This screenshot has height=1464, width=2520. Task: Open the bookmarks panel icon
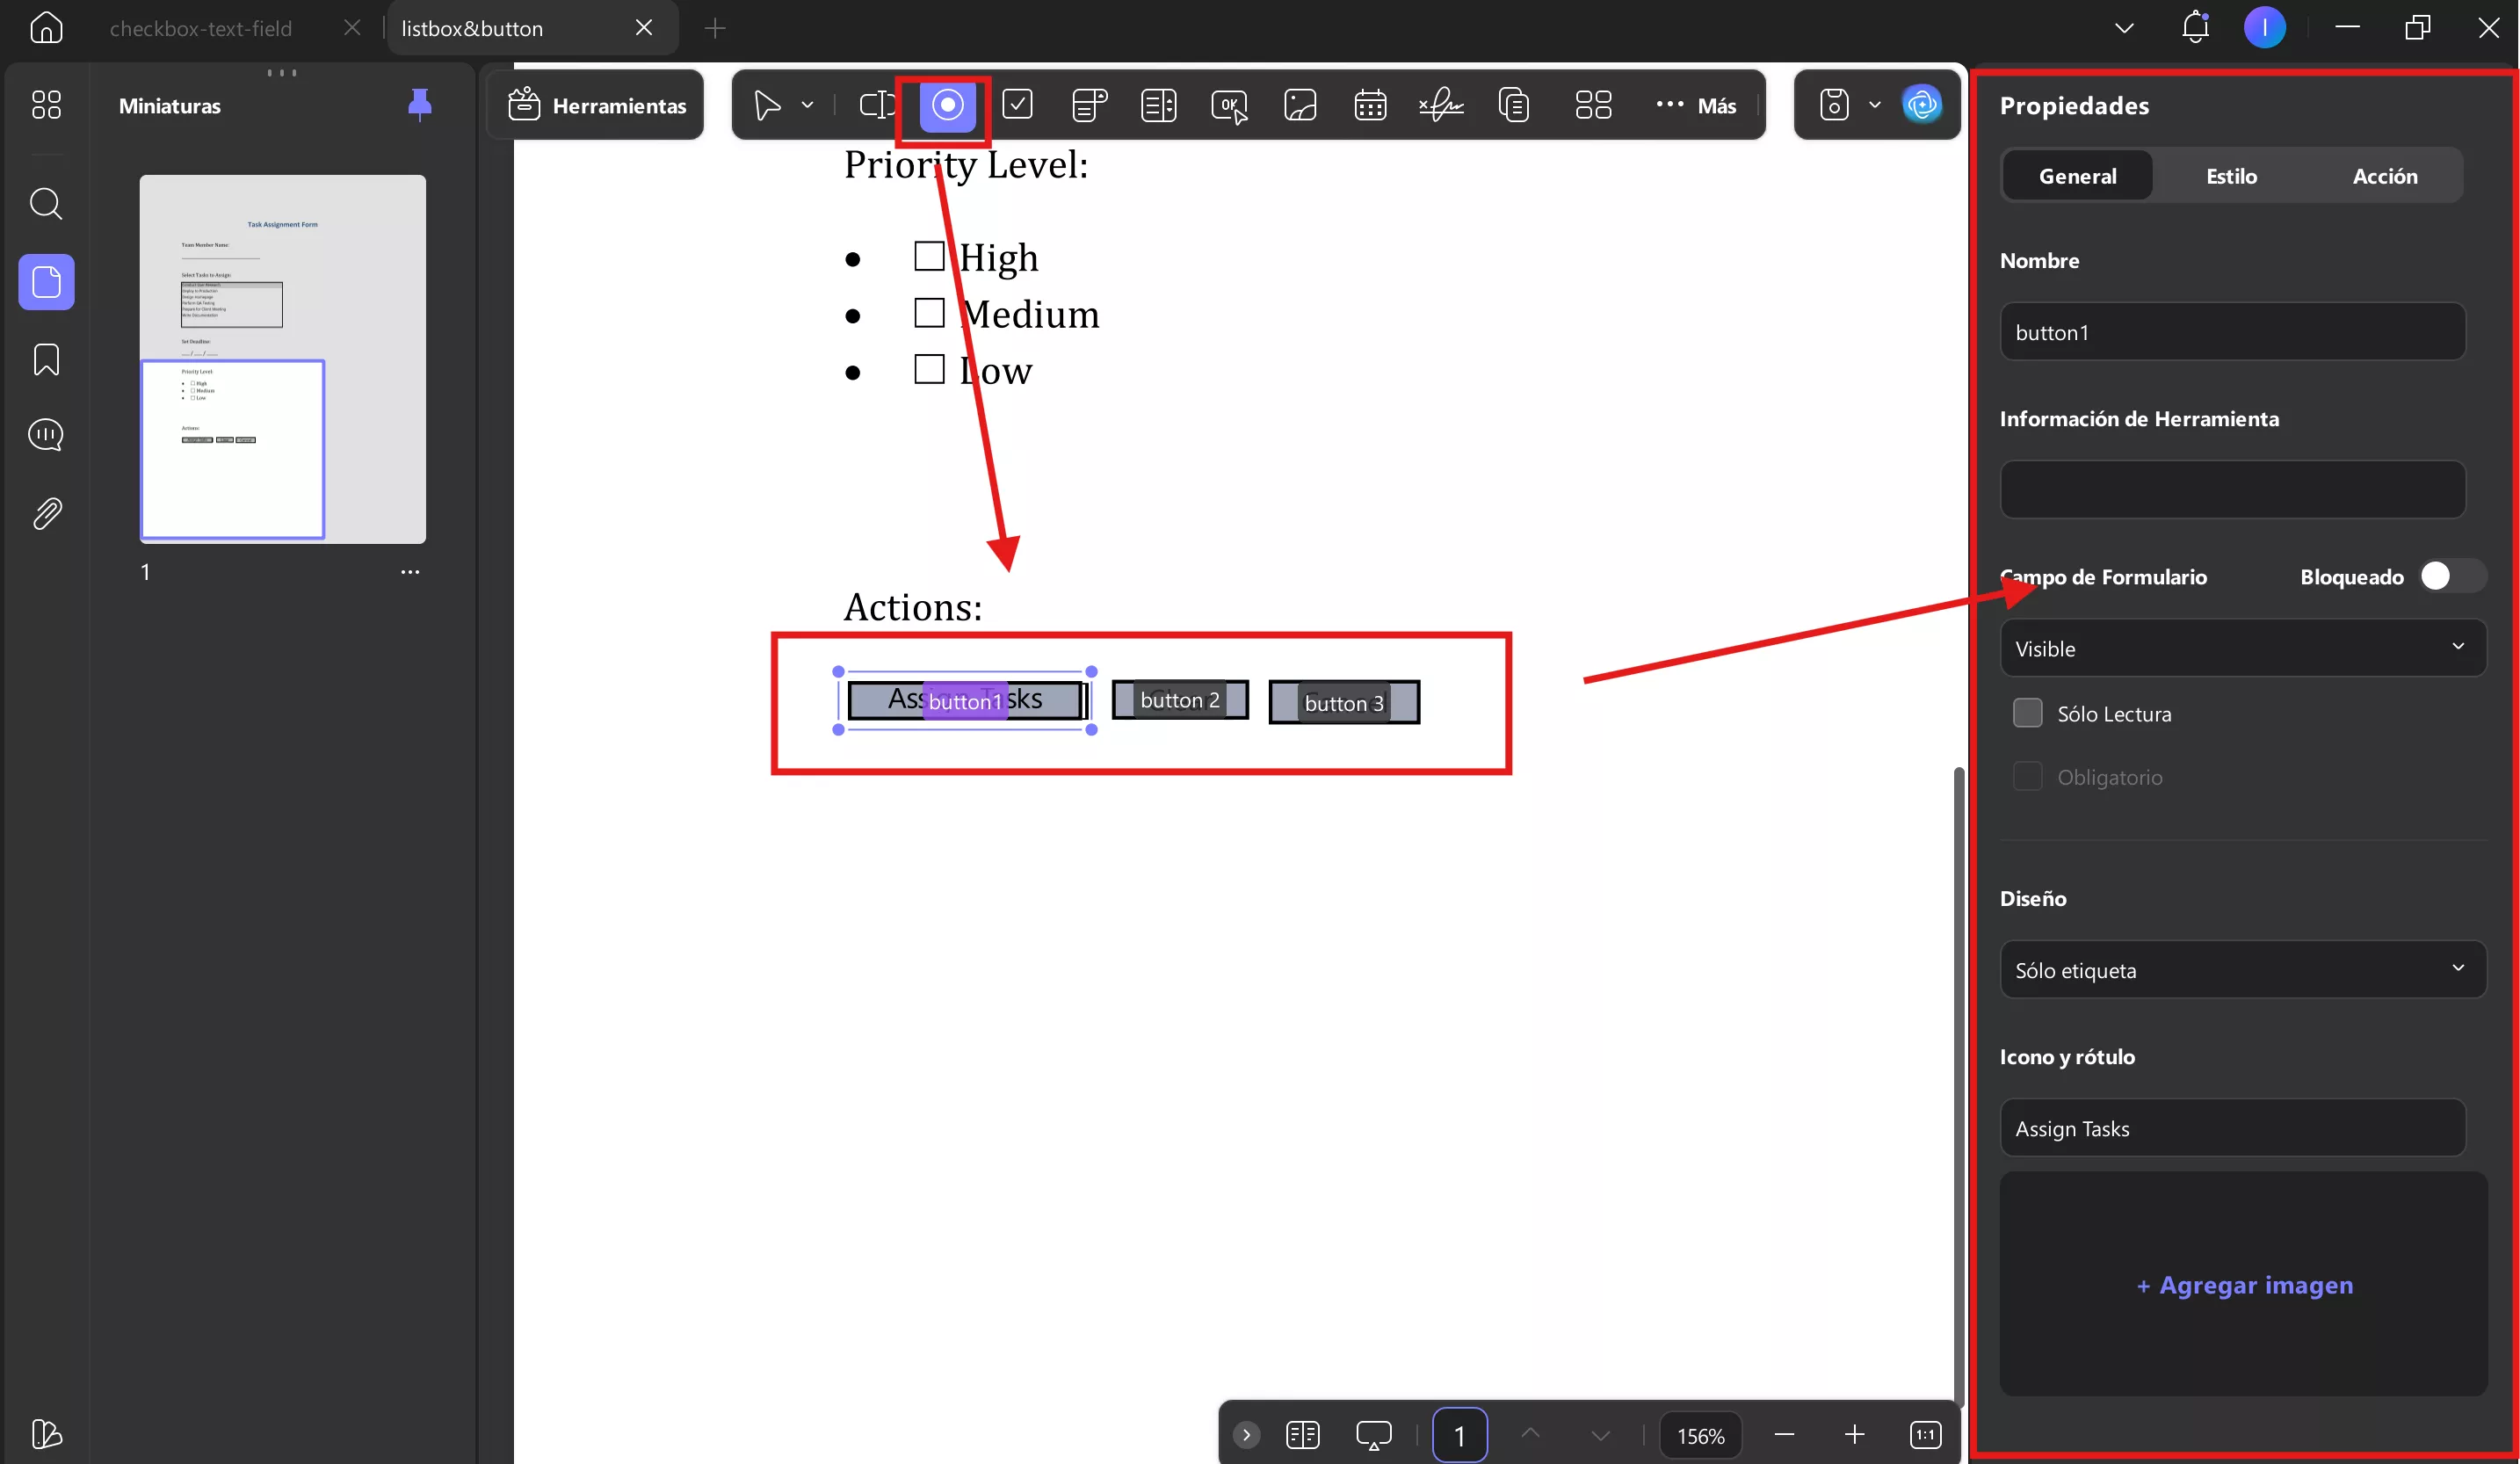coord(46,359)
